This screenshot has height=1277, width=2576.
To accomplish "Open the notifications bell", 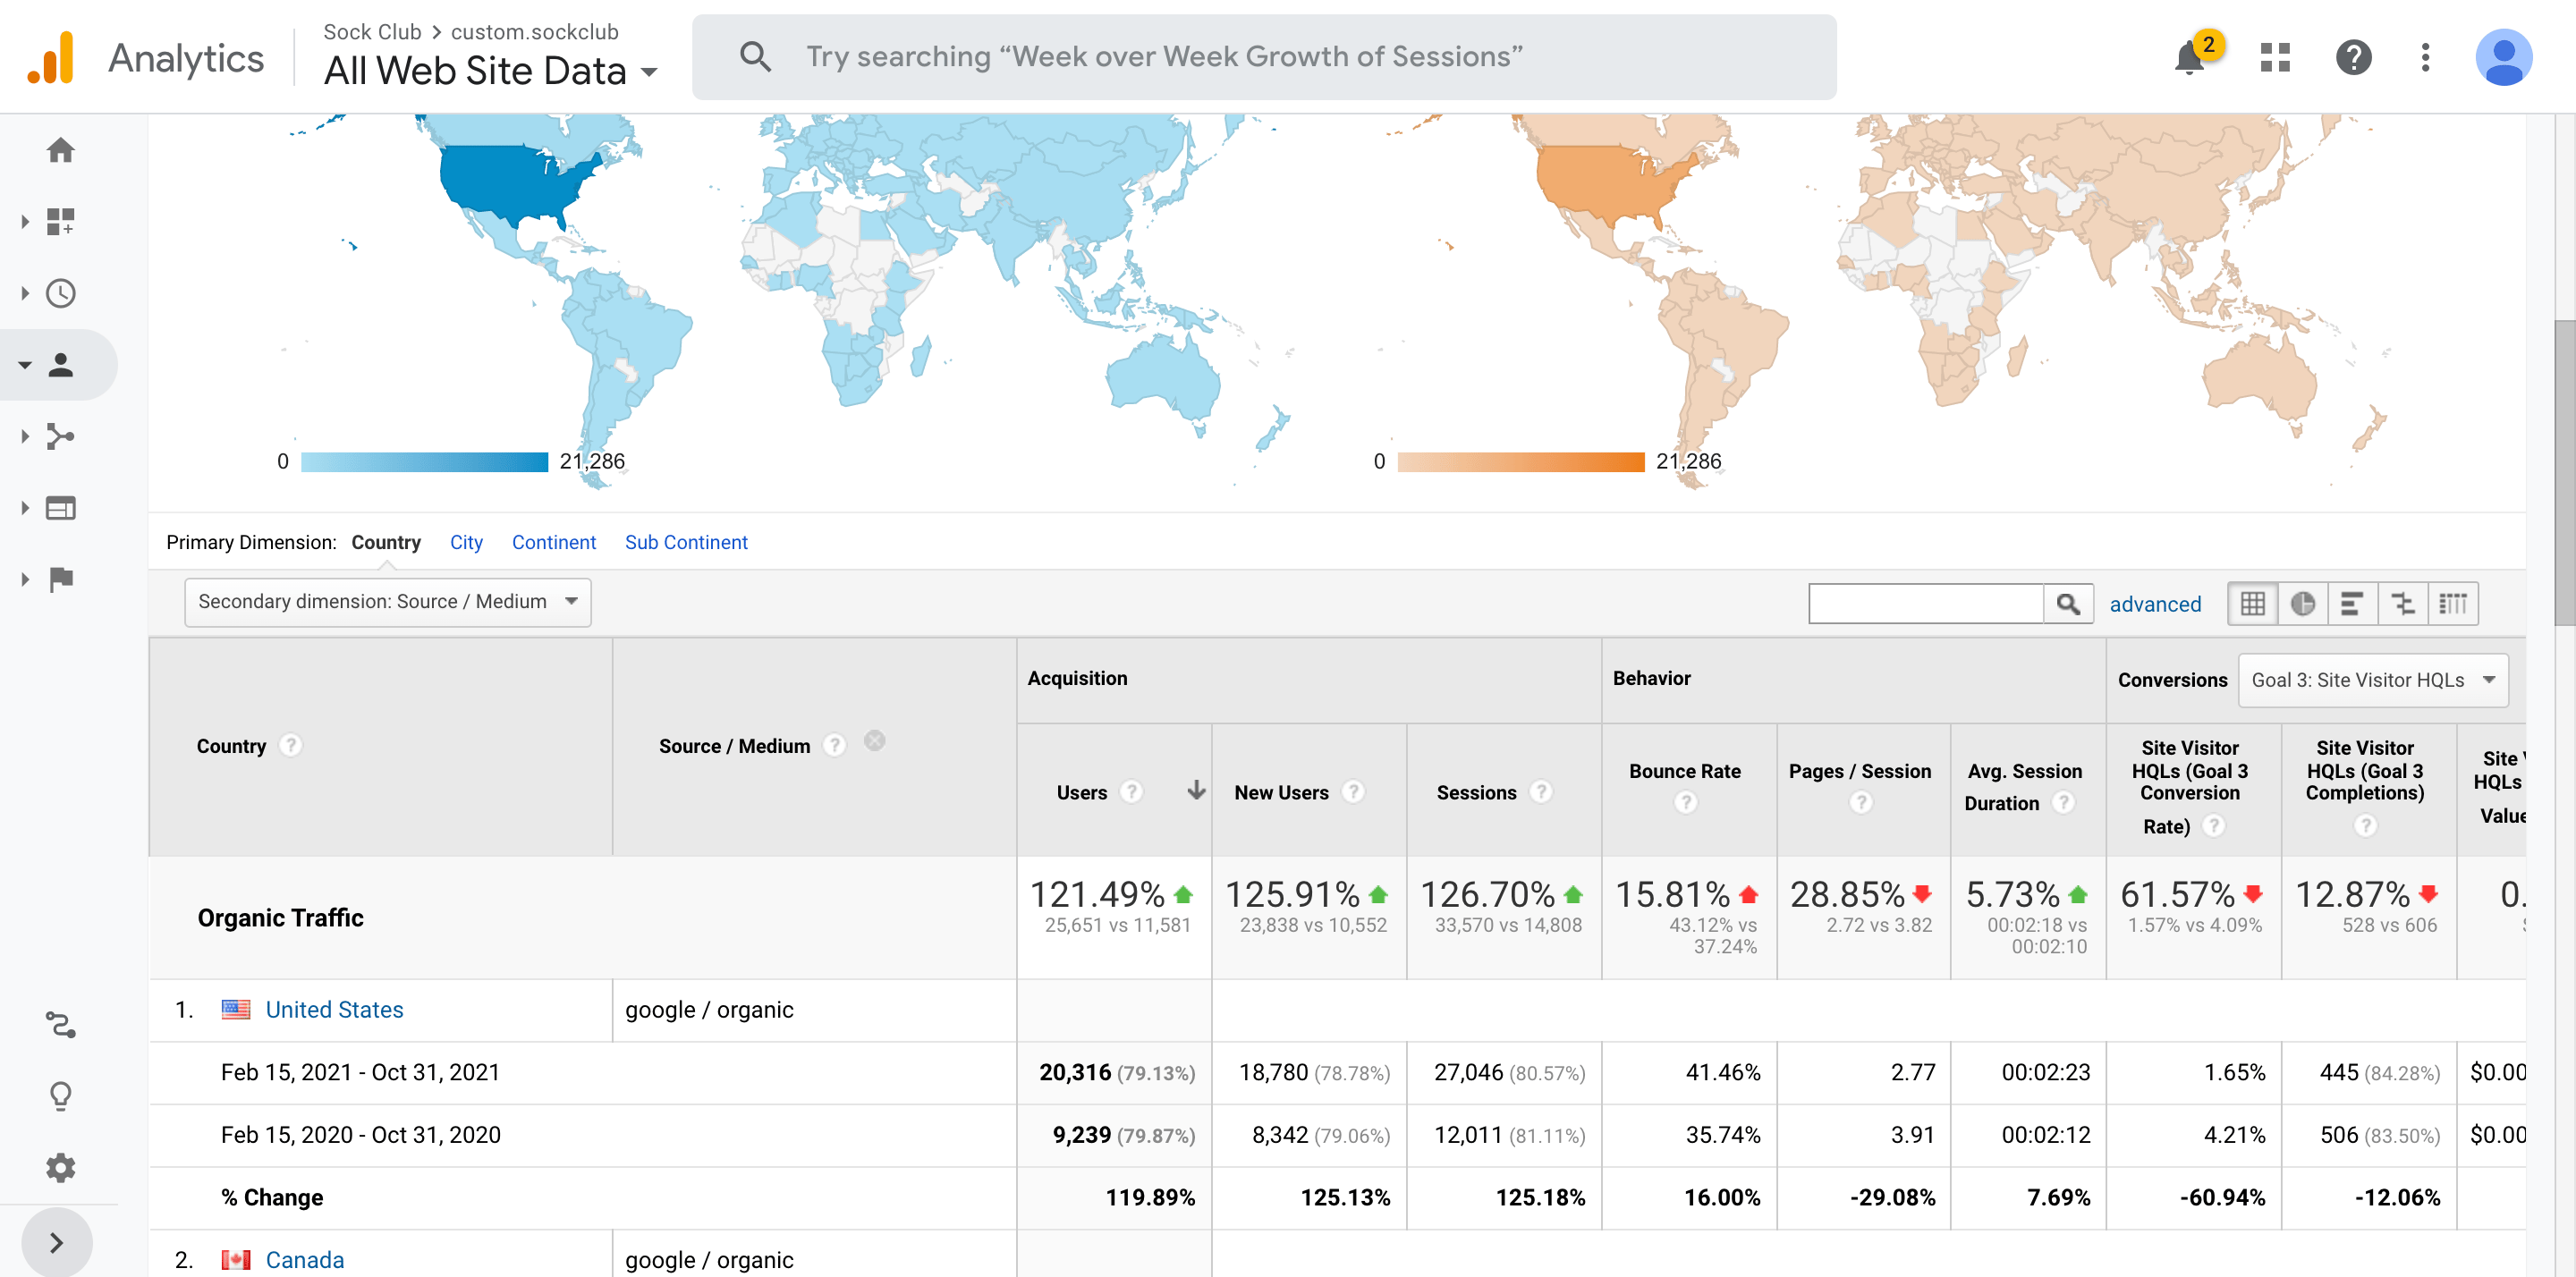I will [2189, 57].
